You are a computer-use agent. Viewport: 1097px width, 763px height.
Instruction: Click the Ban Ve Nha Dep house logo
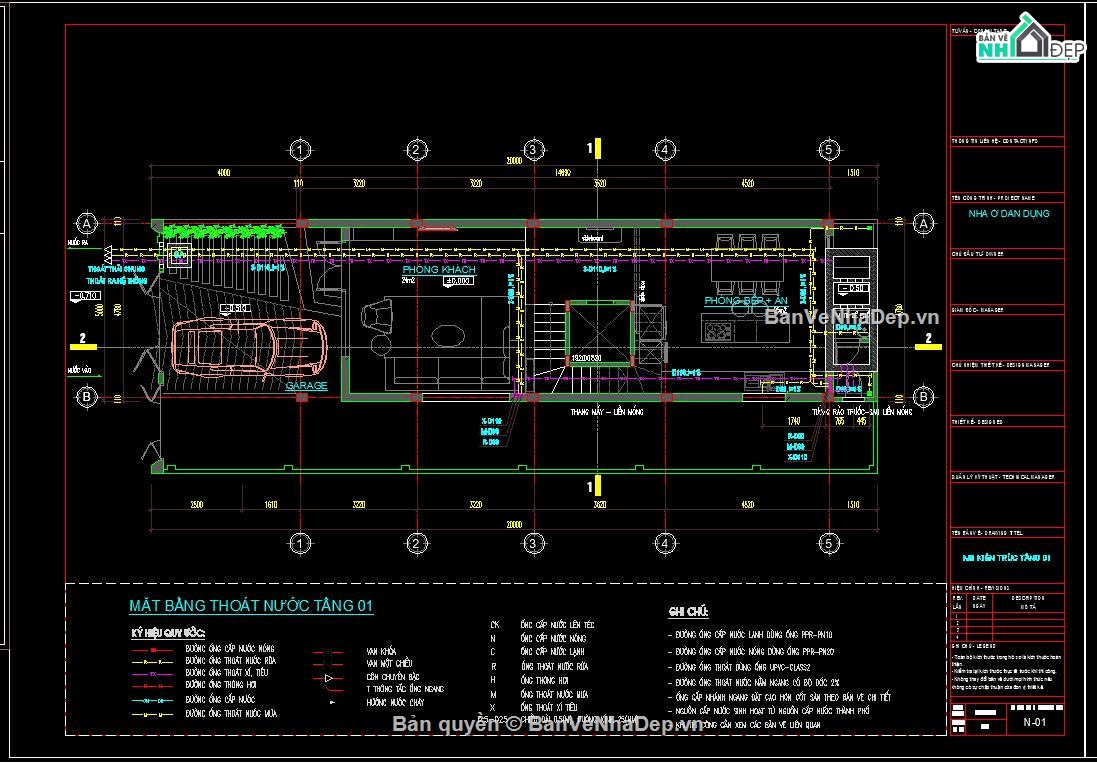click(x=1031, y=38)
